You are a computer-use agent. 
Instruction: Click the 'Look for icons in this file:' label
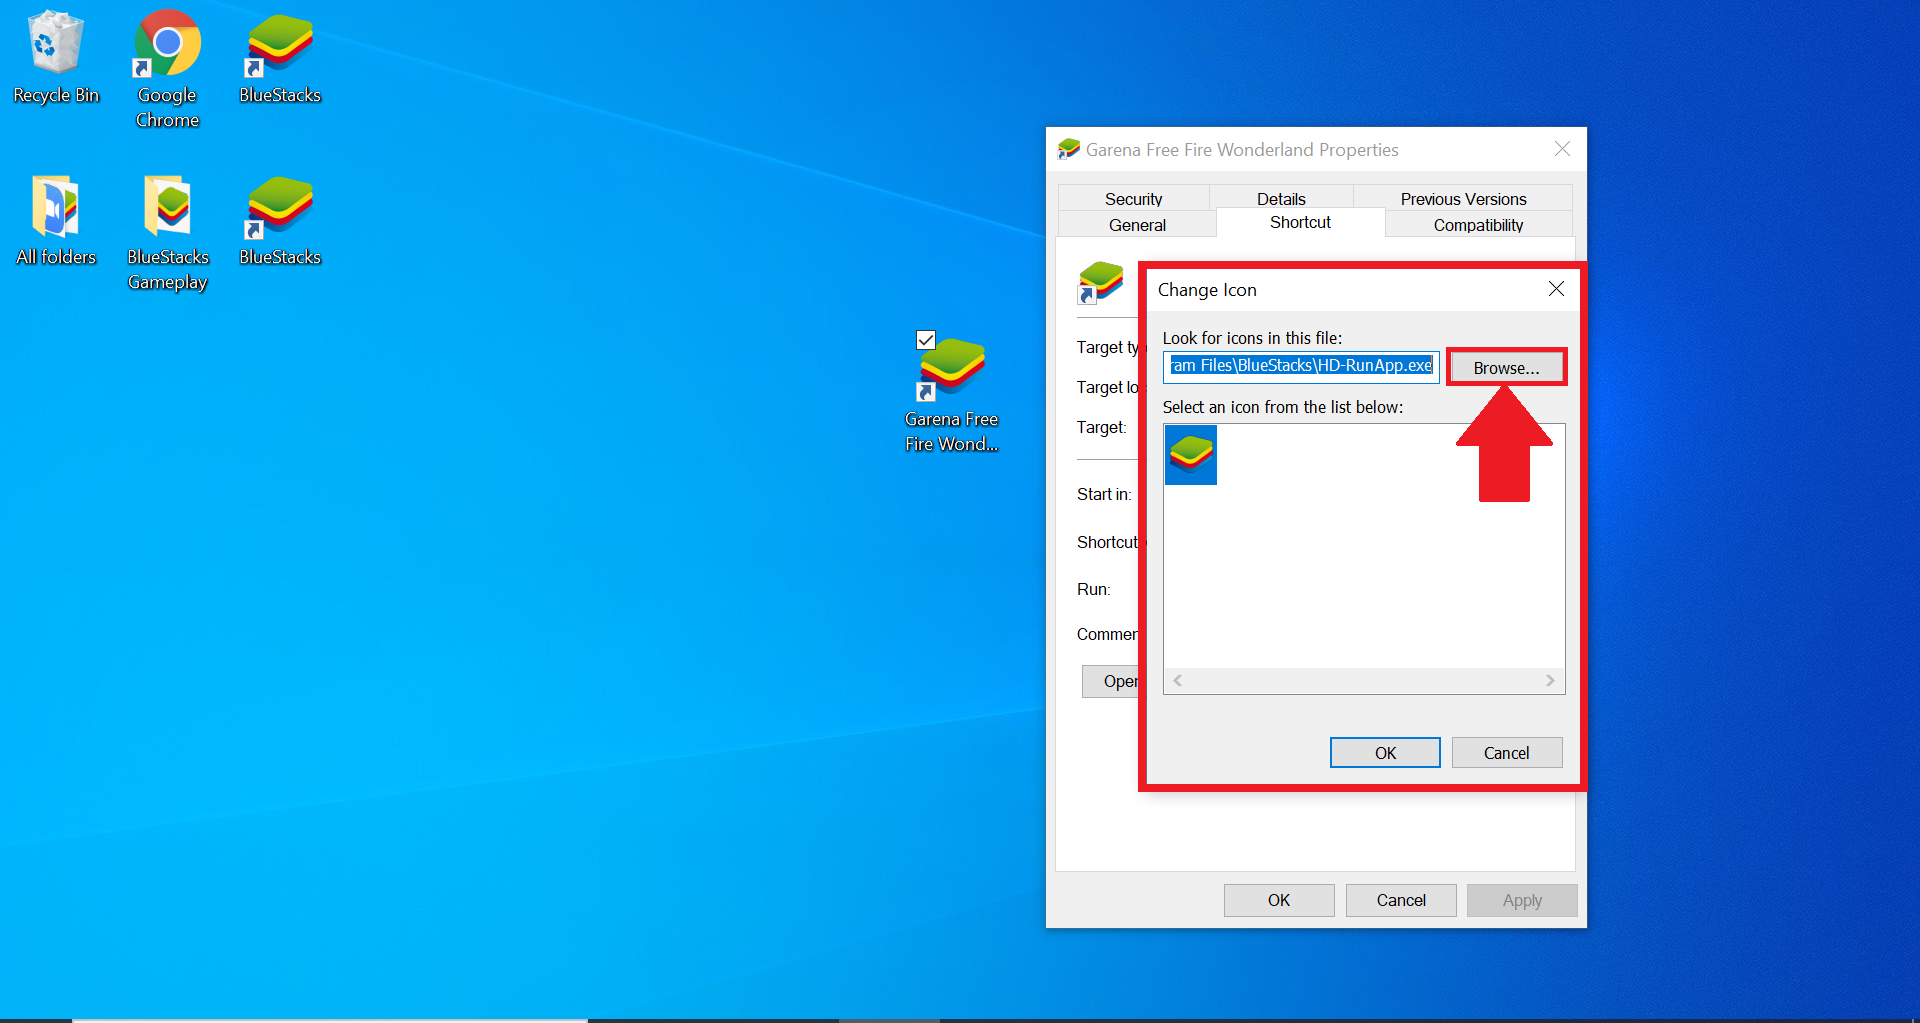1252,338
